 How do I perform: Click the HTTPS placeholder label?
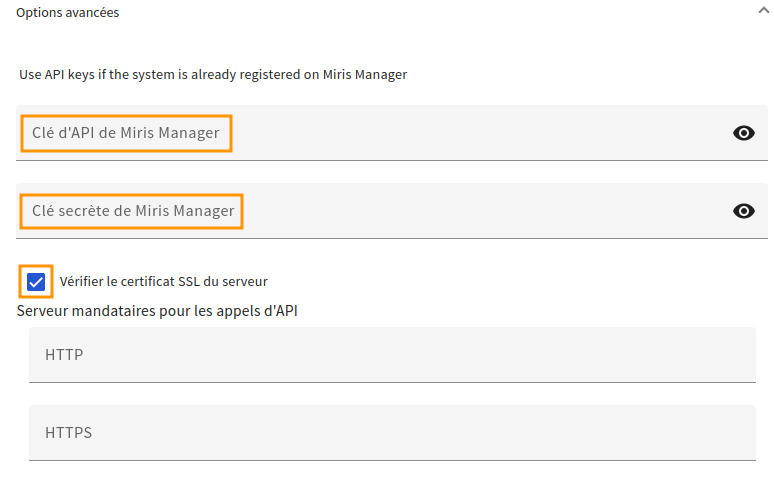pos(69,433)
